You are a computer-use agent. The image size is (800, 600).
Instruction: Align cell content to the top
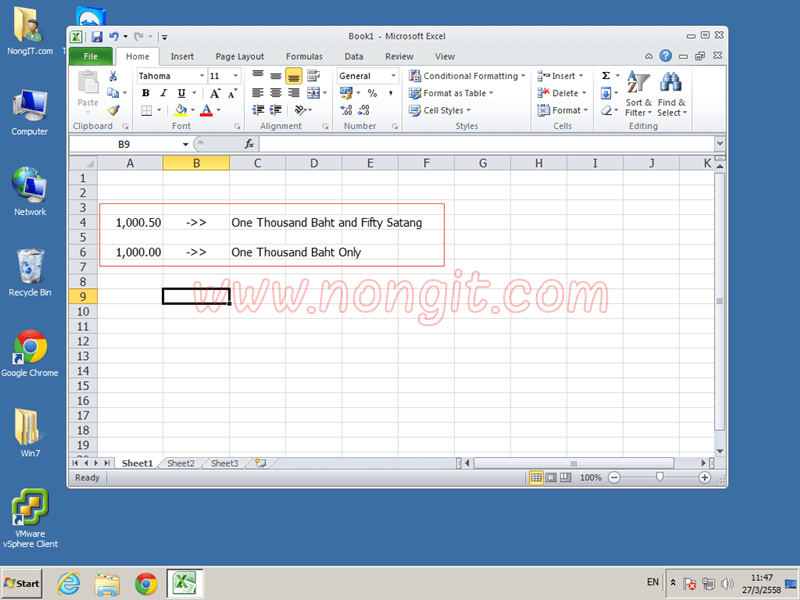click(x=258, y=76)
